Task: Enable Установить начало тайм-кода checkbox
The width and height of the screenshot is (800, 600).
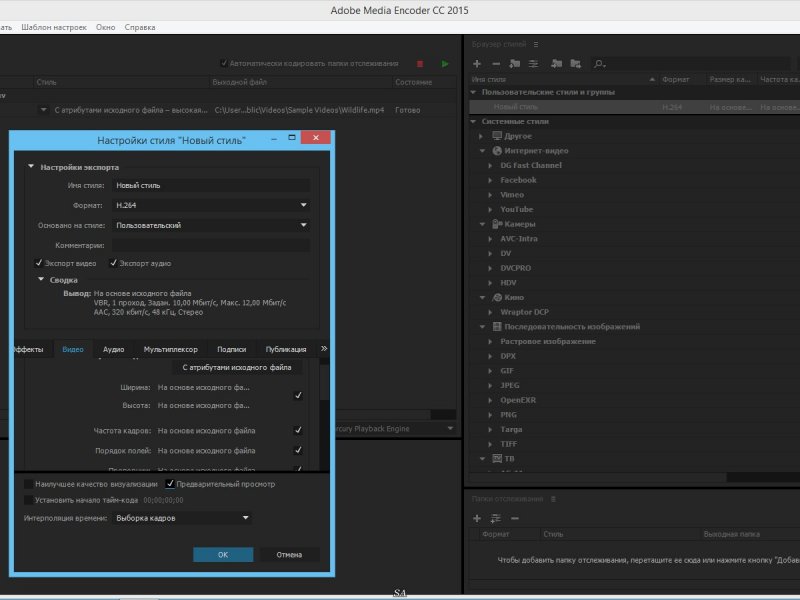Action: tap(29, 500)
